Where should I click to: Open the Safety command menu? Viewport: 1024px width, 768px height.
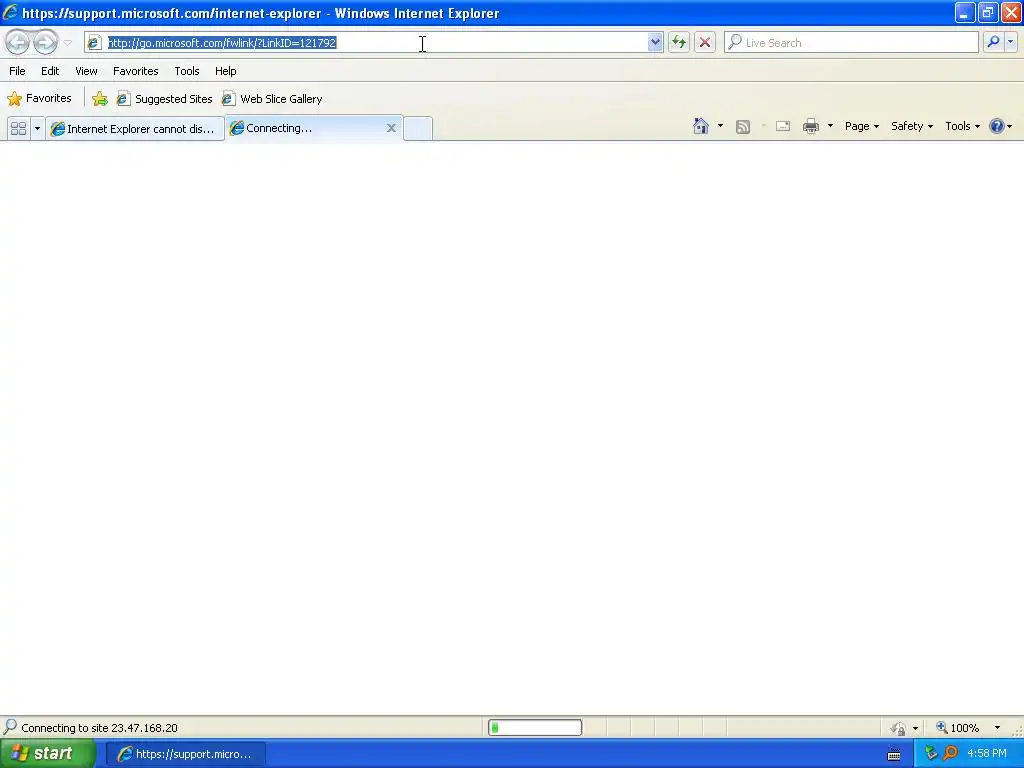[912, 126]
